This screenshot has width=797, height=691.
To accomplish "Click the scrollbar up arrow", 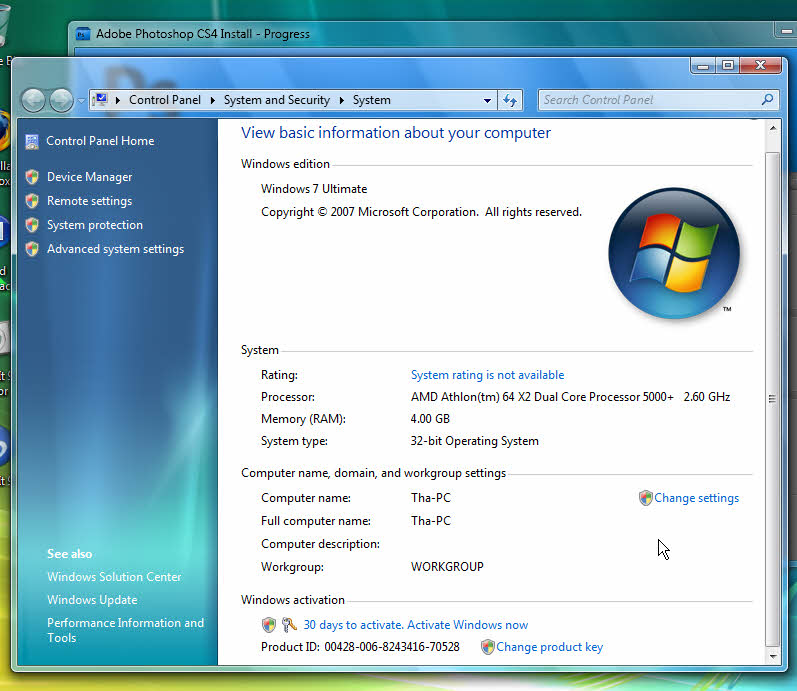I will click(773, 128).
